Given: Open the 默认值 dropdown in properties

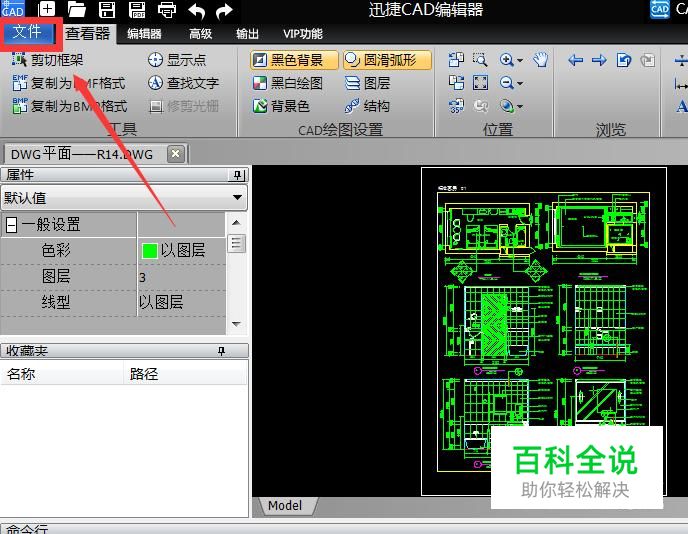Looking at the screenshot, I should [124, 198].
